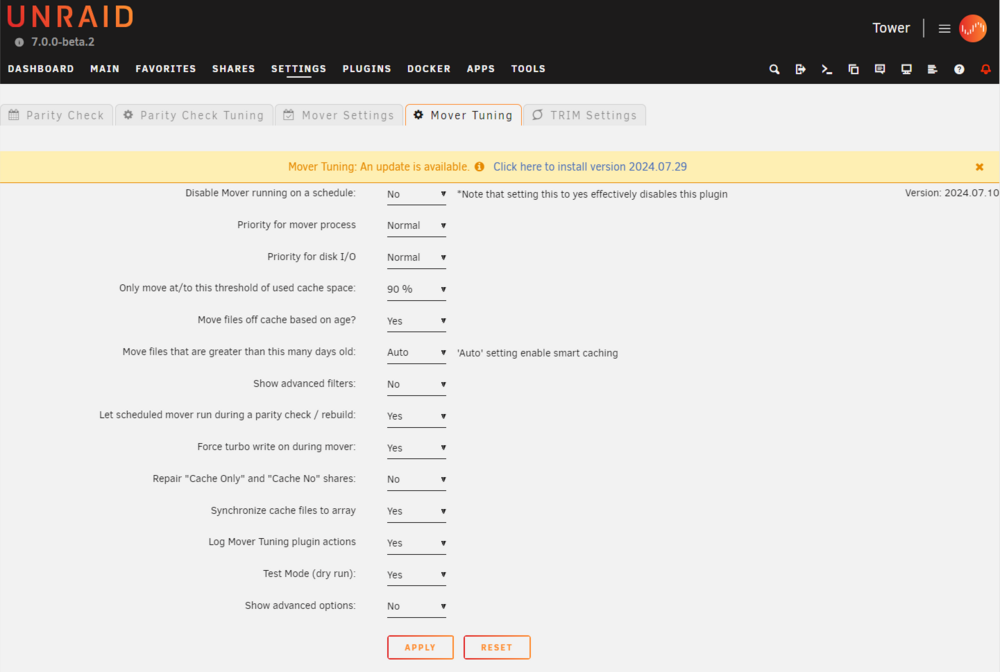Open the Tools menu
This screenshot has width=1000, height=672.
coord(528,69)
